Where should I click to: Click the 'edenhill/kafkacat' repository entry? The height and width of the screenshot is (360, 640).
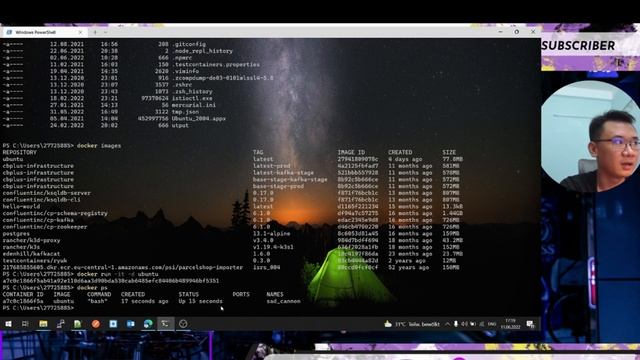coord(31,254)
